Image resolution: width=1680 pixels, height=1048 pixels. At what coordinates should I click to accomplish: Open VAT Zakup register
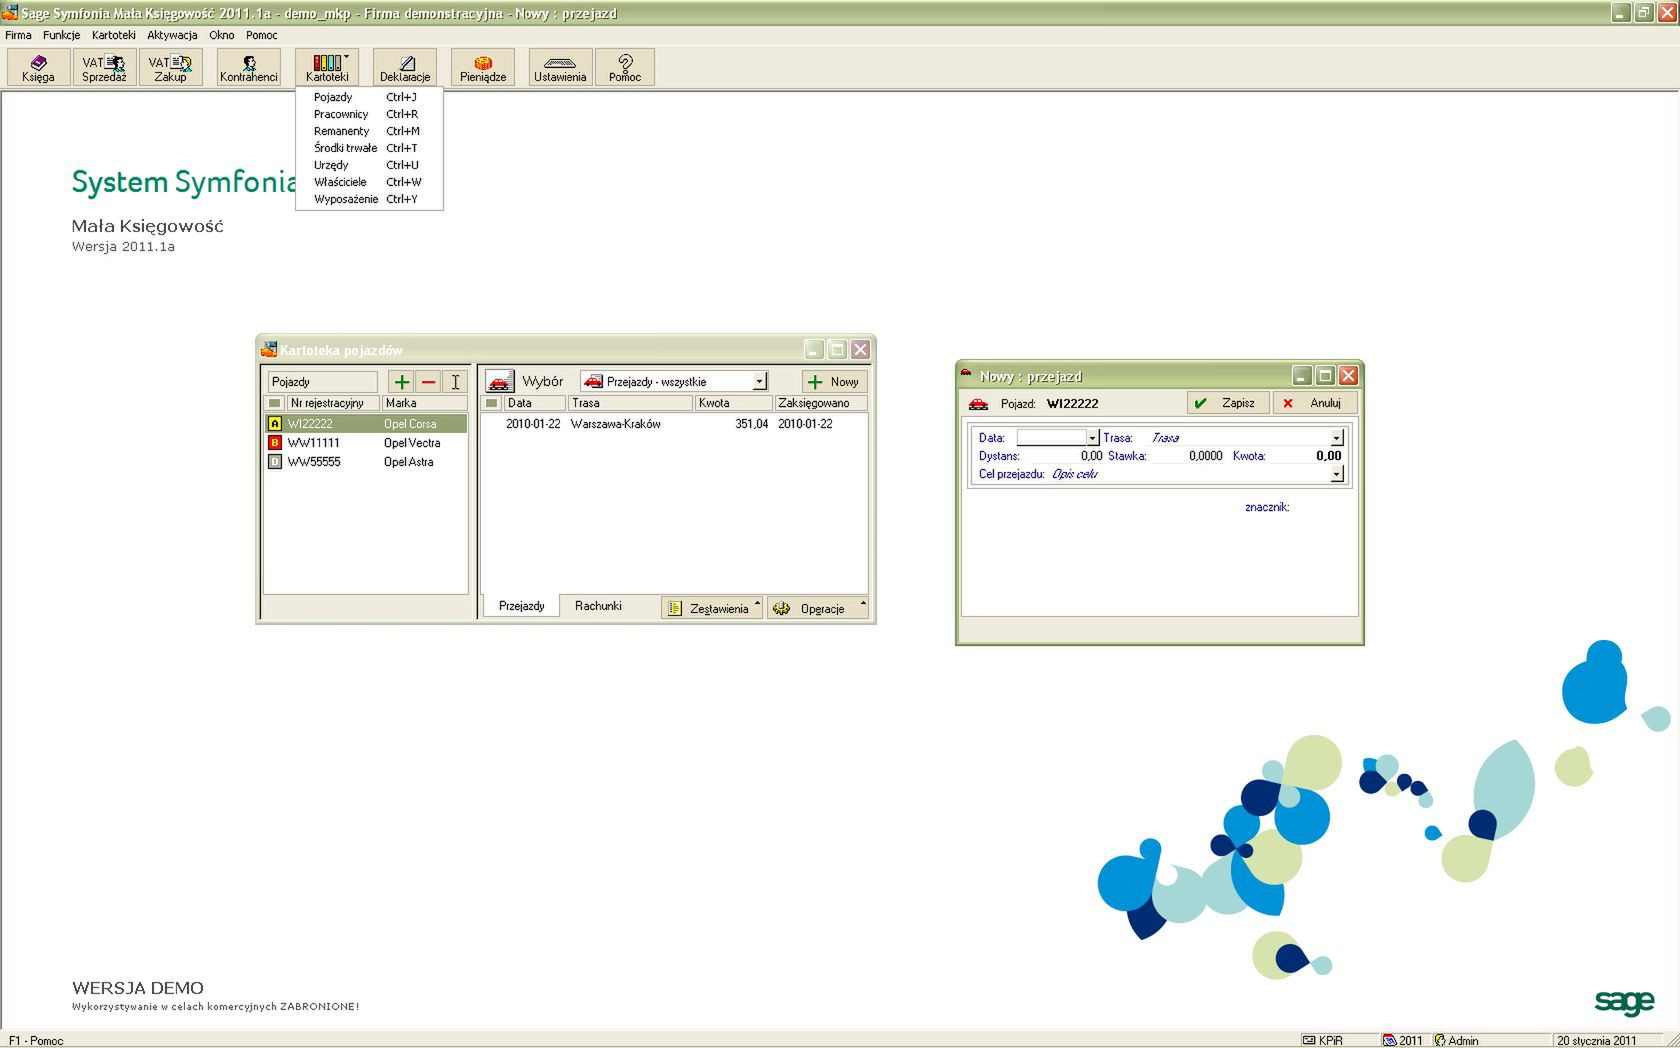click(x=170, y=67)
